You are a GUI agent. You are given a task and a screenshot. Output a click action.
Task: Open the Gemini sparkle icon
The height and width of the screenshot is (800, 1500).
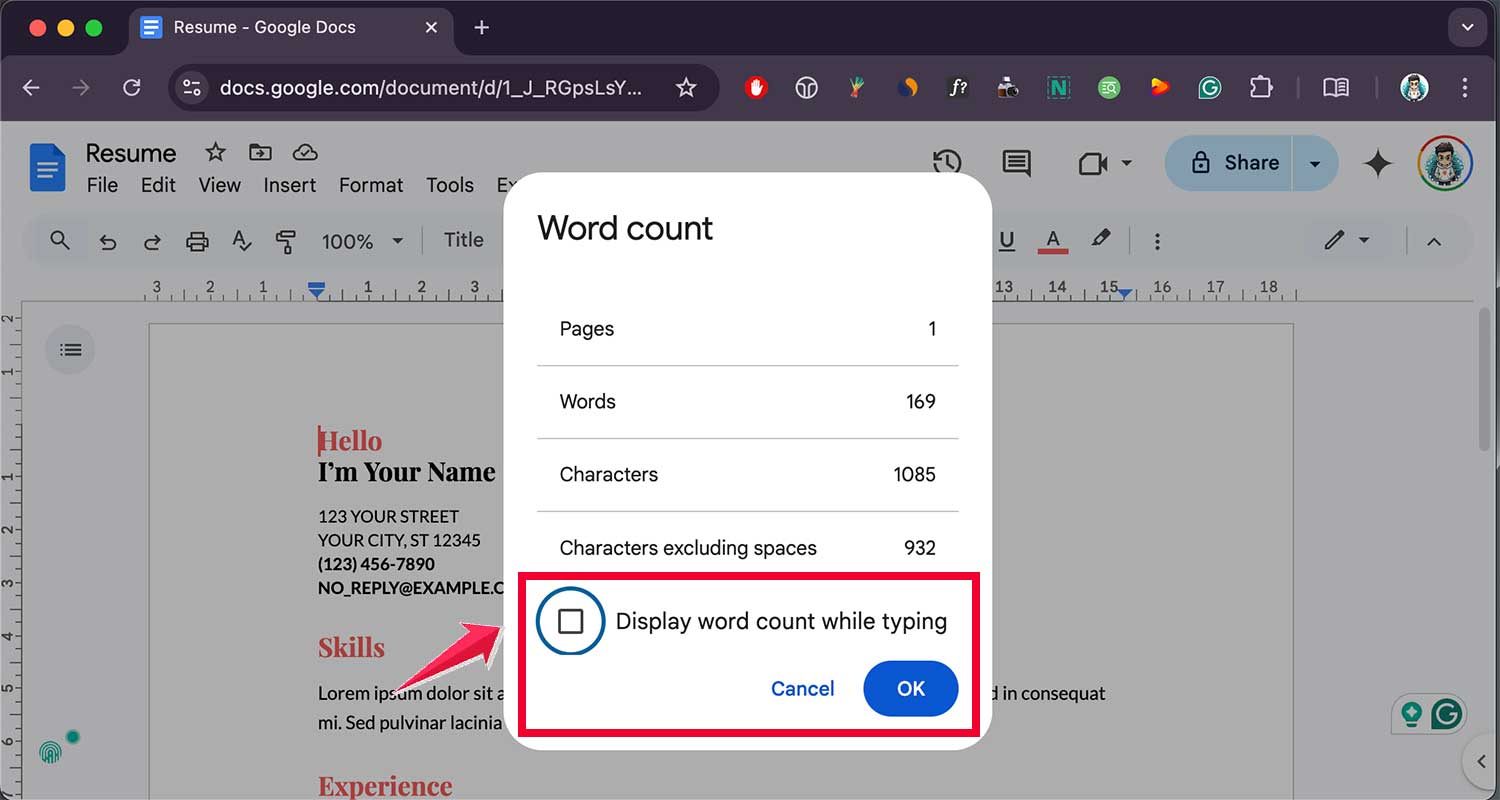coord(1377,163)
